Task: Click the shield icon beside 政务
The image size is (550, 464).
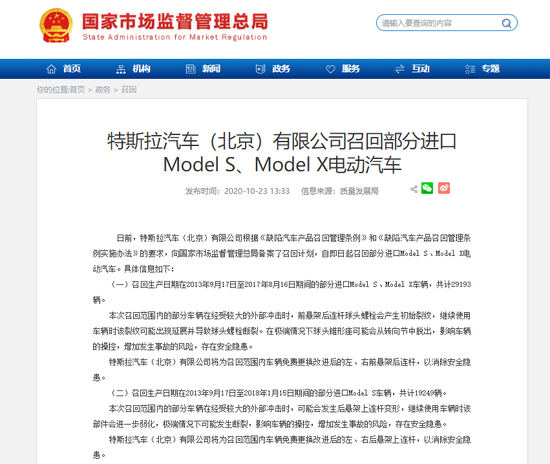Action: click(x=260, y=69)
